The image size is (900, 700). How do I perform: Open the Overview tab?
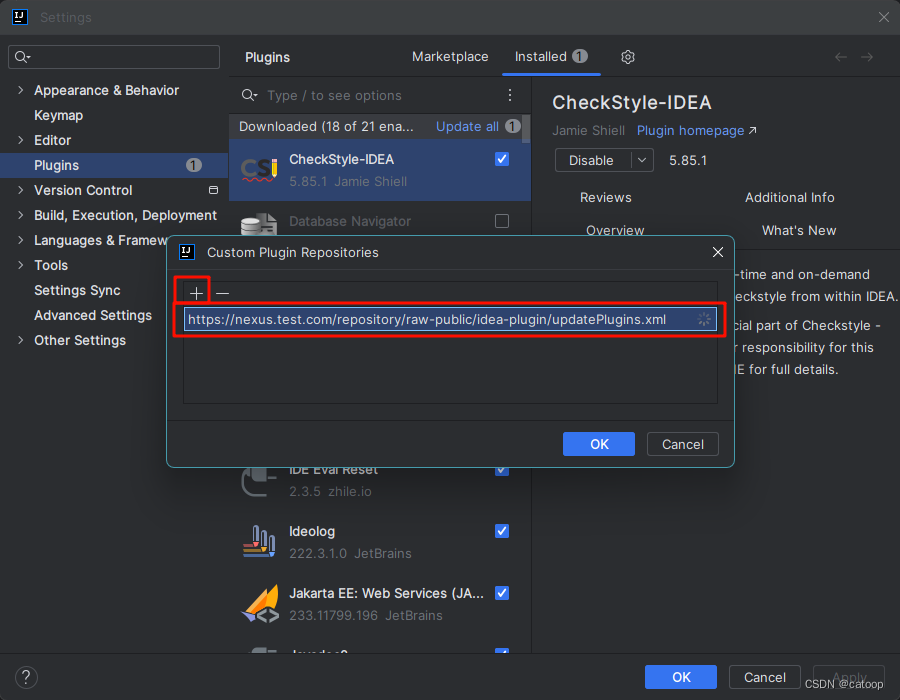[x=615, y=230]
